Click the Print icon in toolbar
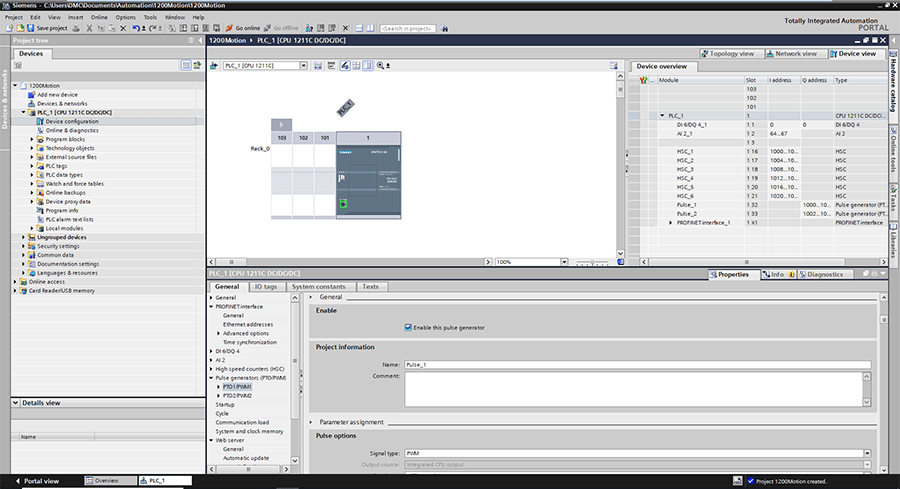 click(x=76, y=28)
